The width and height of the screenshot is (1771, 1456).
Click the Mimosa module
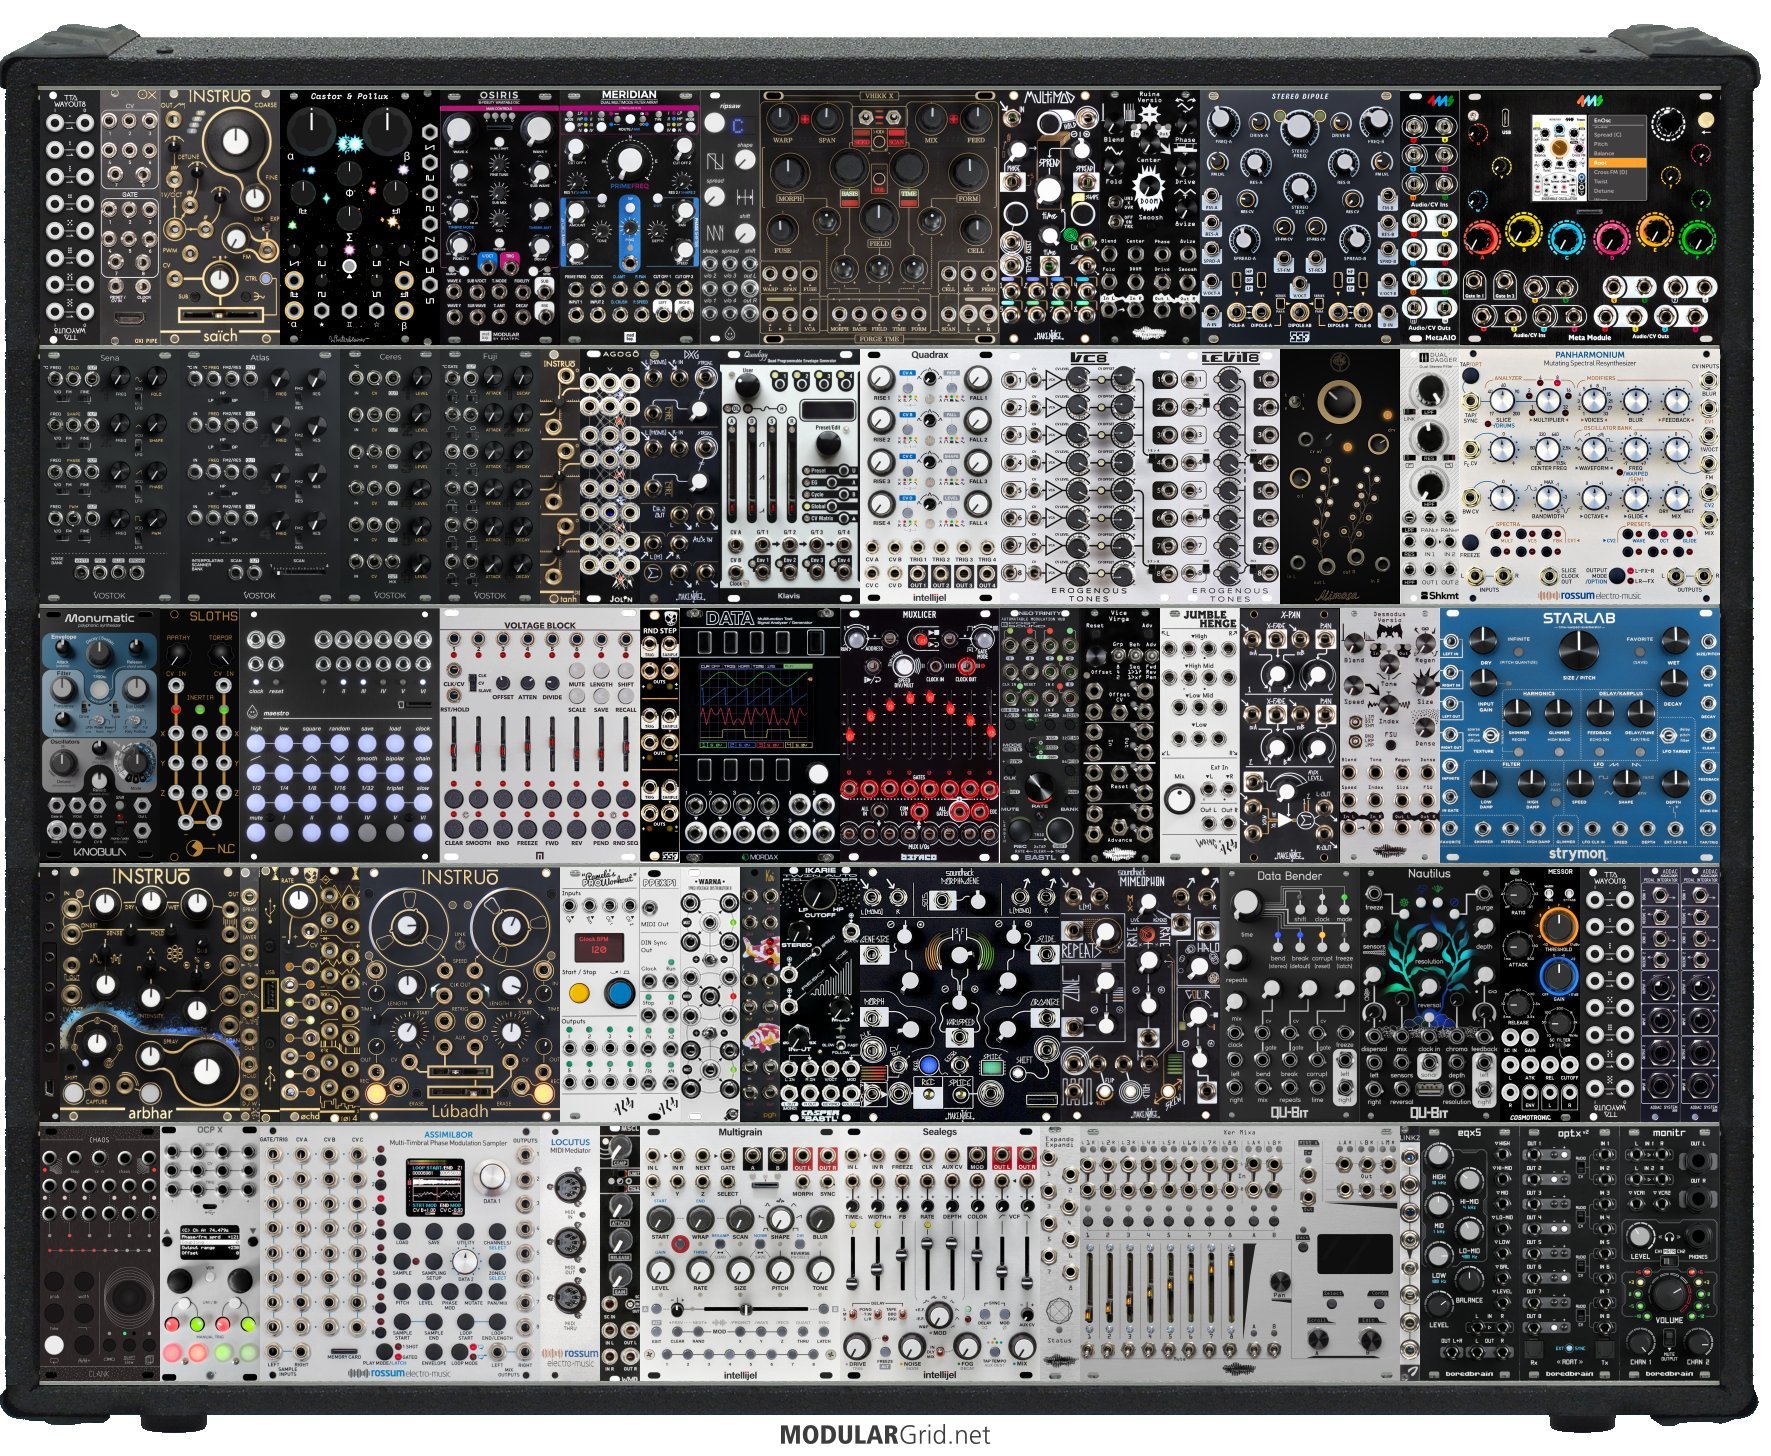pos(1340,476)
